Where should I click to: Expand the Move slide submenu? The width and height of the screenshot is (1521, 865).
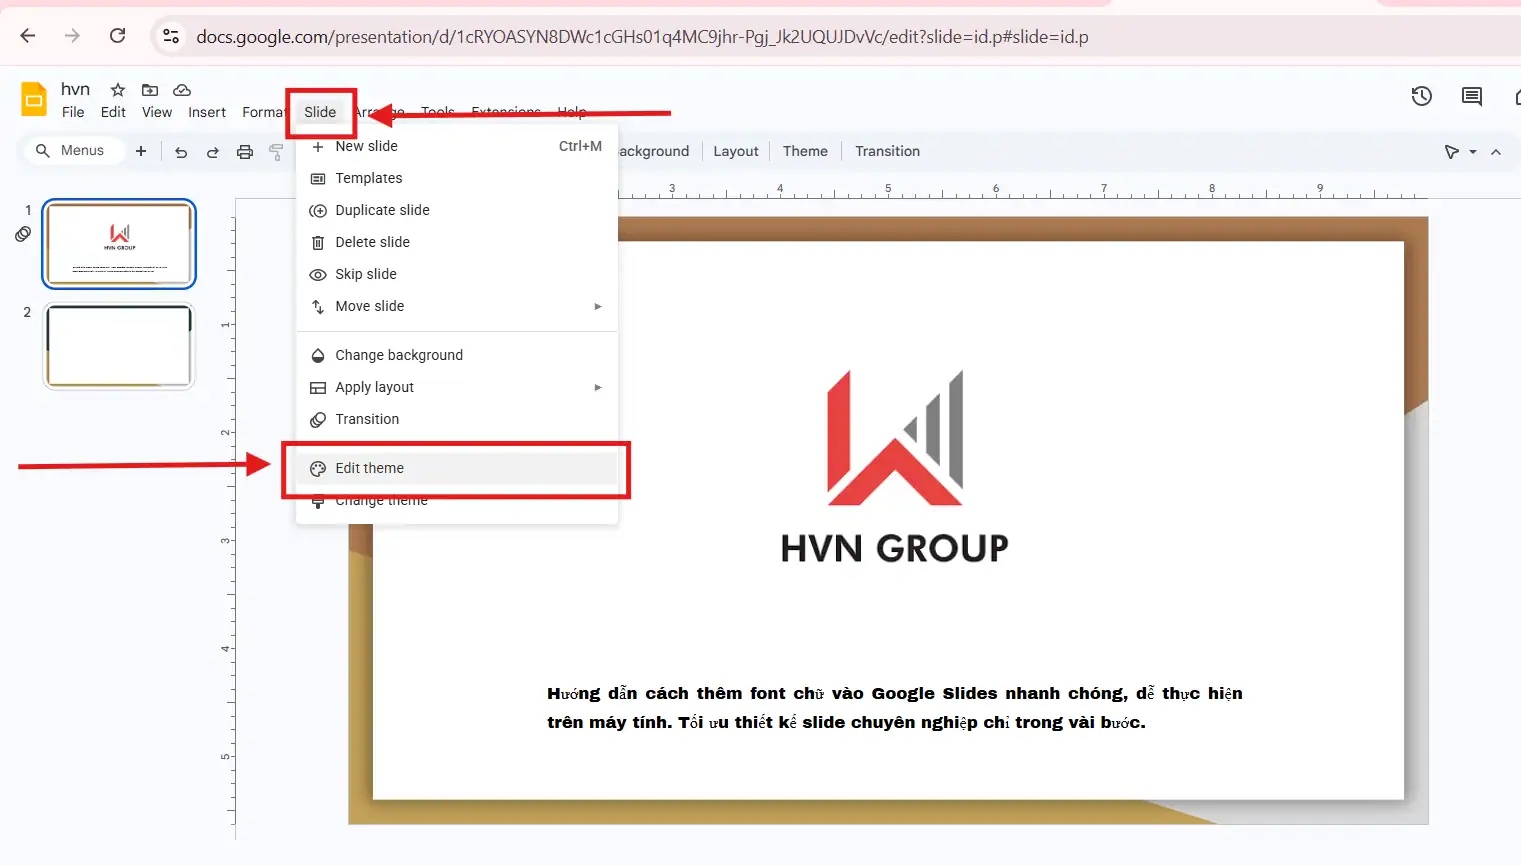[457, 306]
